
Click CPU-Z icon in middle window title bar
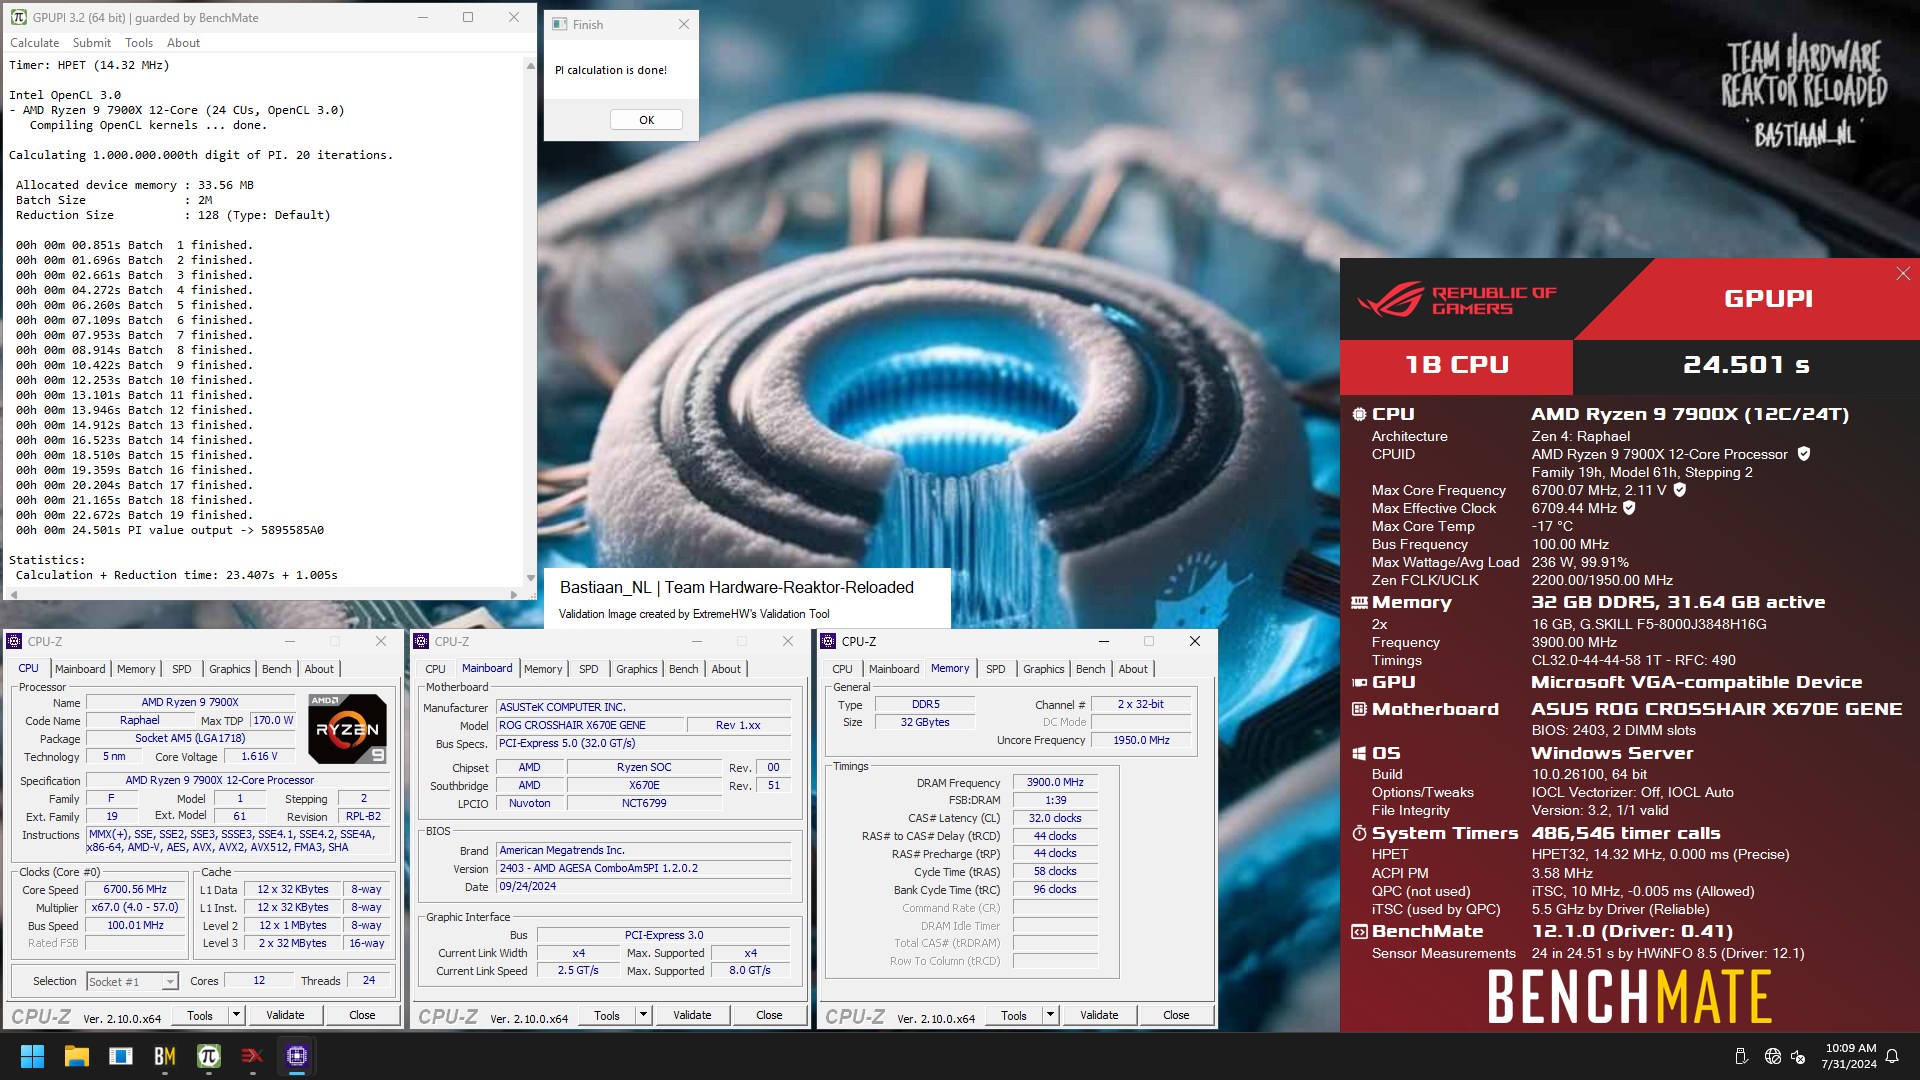[x=422, y=641]
